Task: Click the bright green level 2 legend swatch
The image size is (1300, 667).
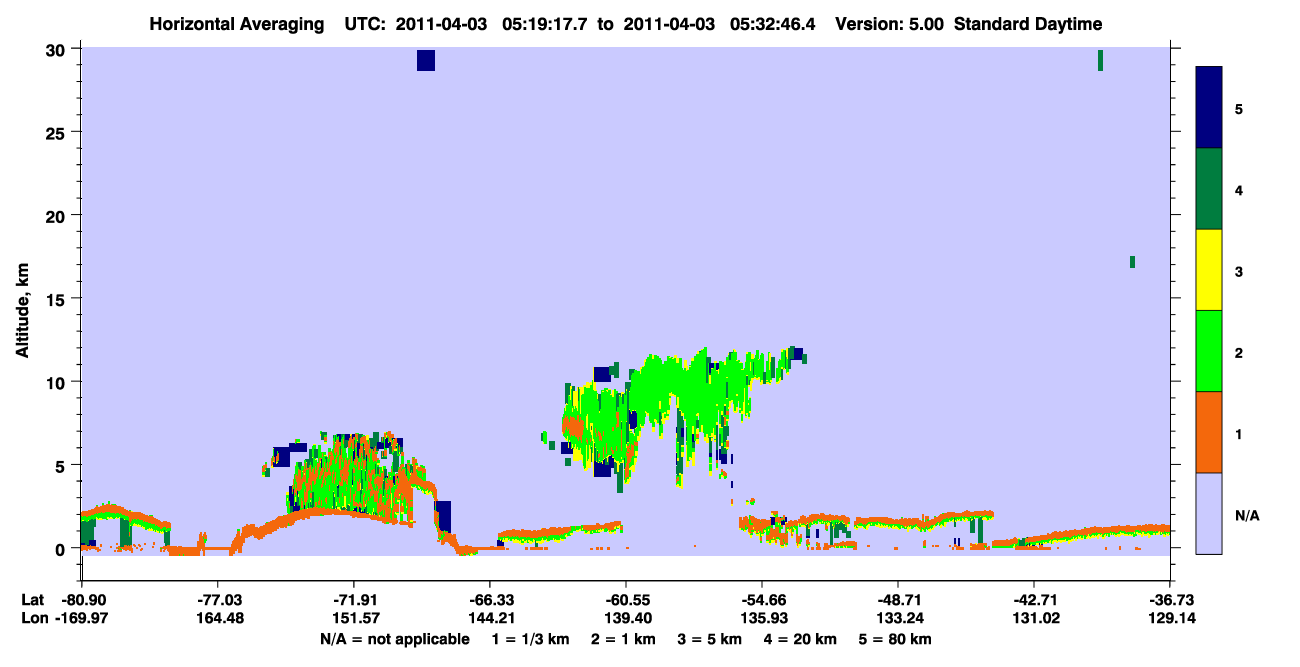Action: tap(1209, 350)
